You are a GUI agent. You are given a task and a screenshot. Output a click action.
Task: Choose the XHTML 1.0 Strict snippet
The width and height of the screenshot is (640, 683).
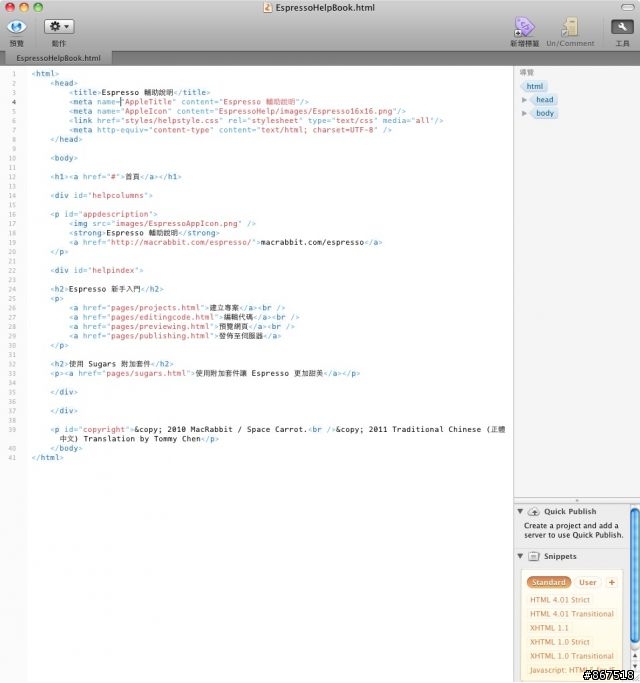click(x=559, y=642)
